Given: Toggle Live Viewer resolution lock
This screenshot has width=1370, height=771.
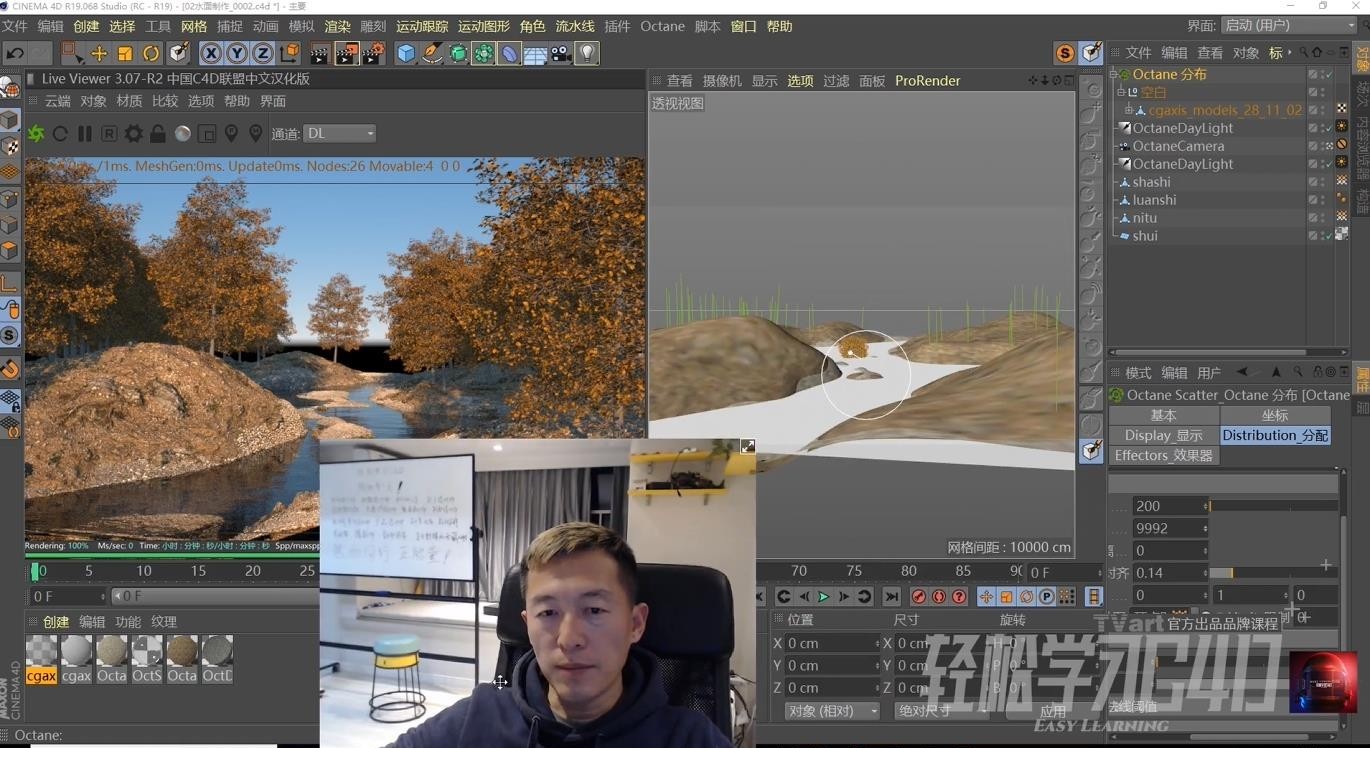Looking at the screenshot, I should (x=158, y=133).
